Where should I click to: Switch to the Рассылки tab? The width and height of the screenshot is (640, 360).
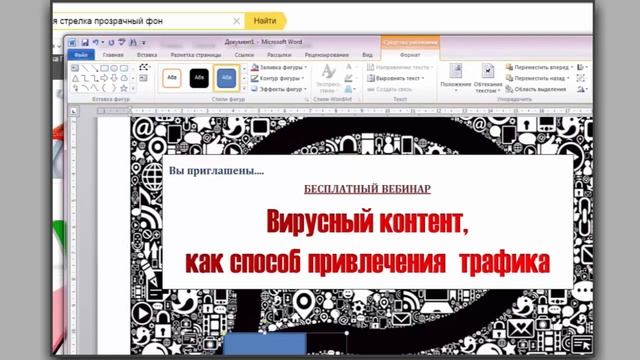[279, 55]
